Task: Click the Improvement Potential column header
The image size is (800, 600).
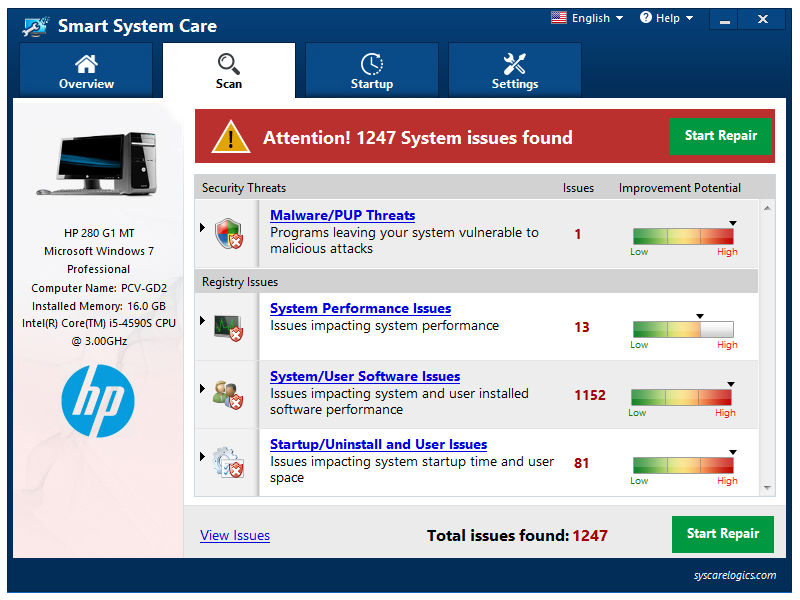Action: (x=680, y=188)
